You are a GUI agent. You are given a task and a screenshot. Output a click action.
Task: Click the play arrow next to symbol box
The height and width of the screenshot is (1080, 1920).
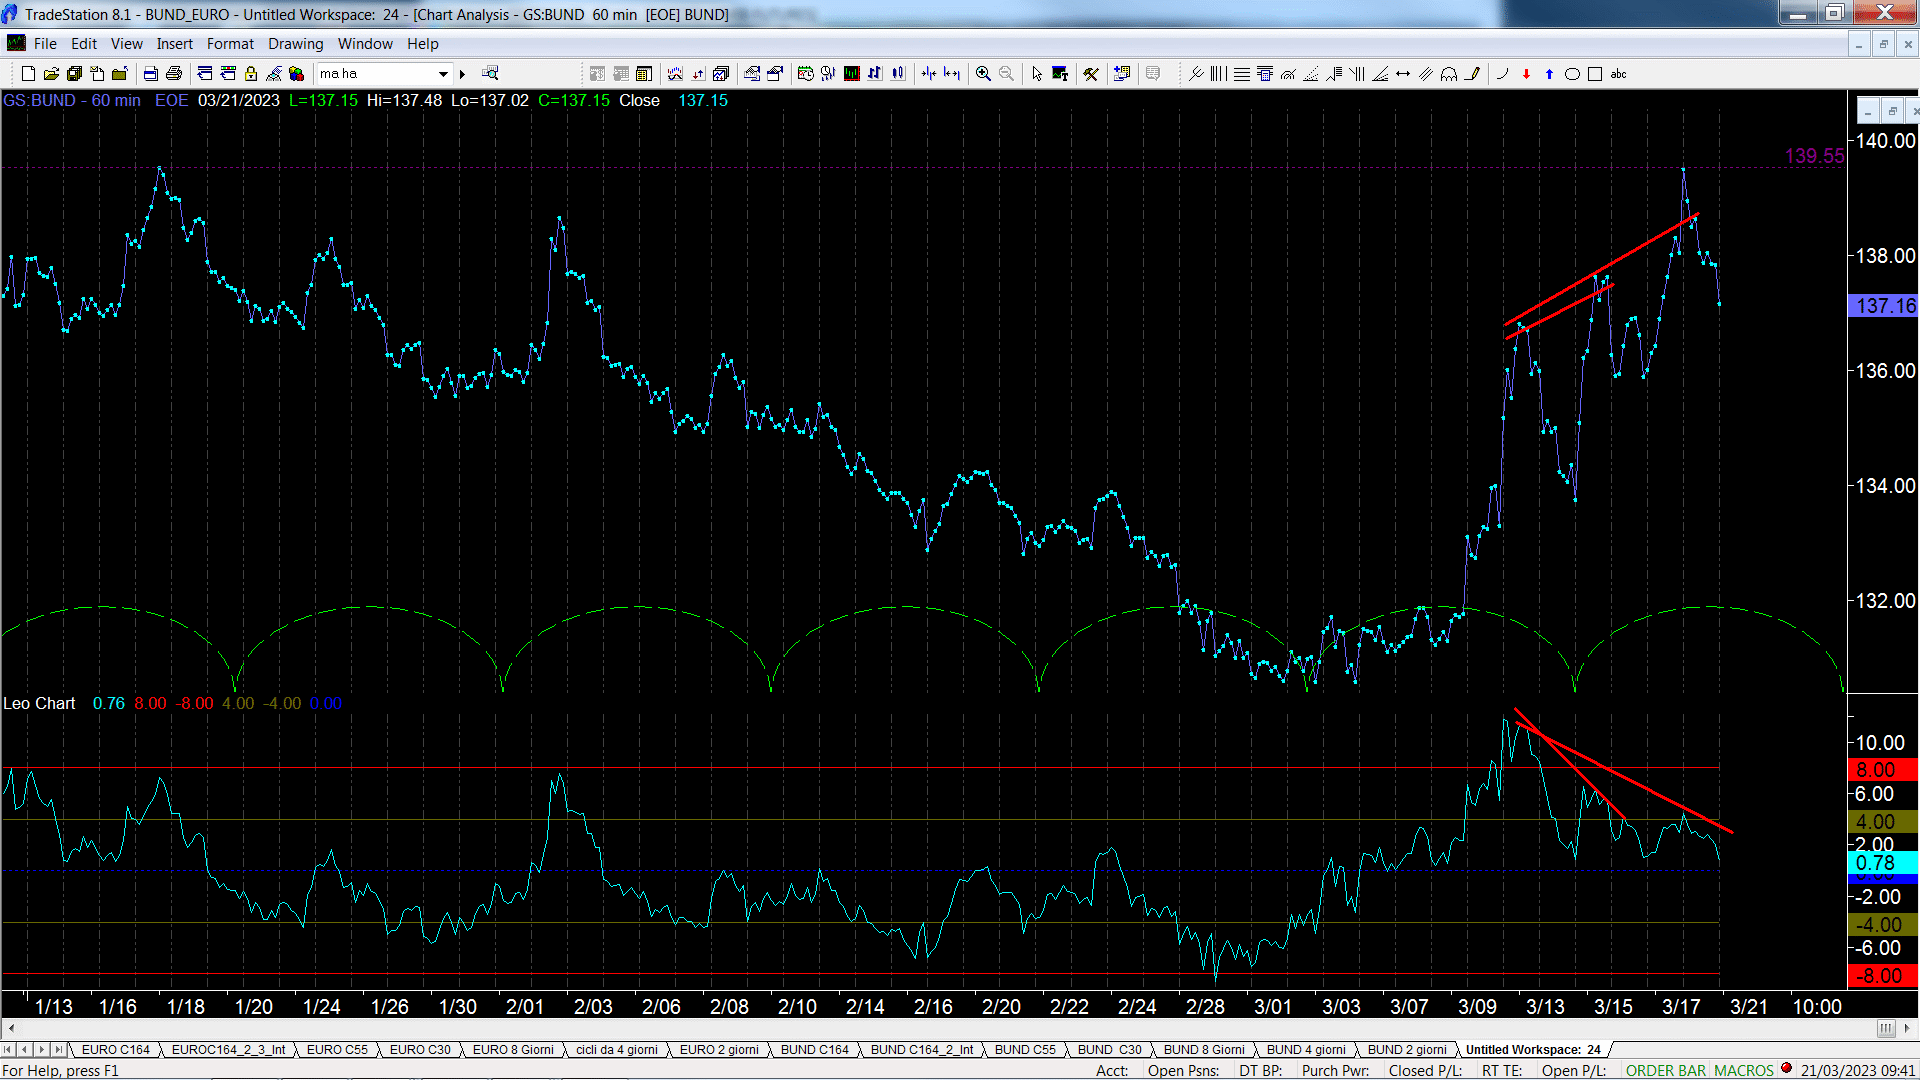[x=462, y=74]
